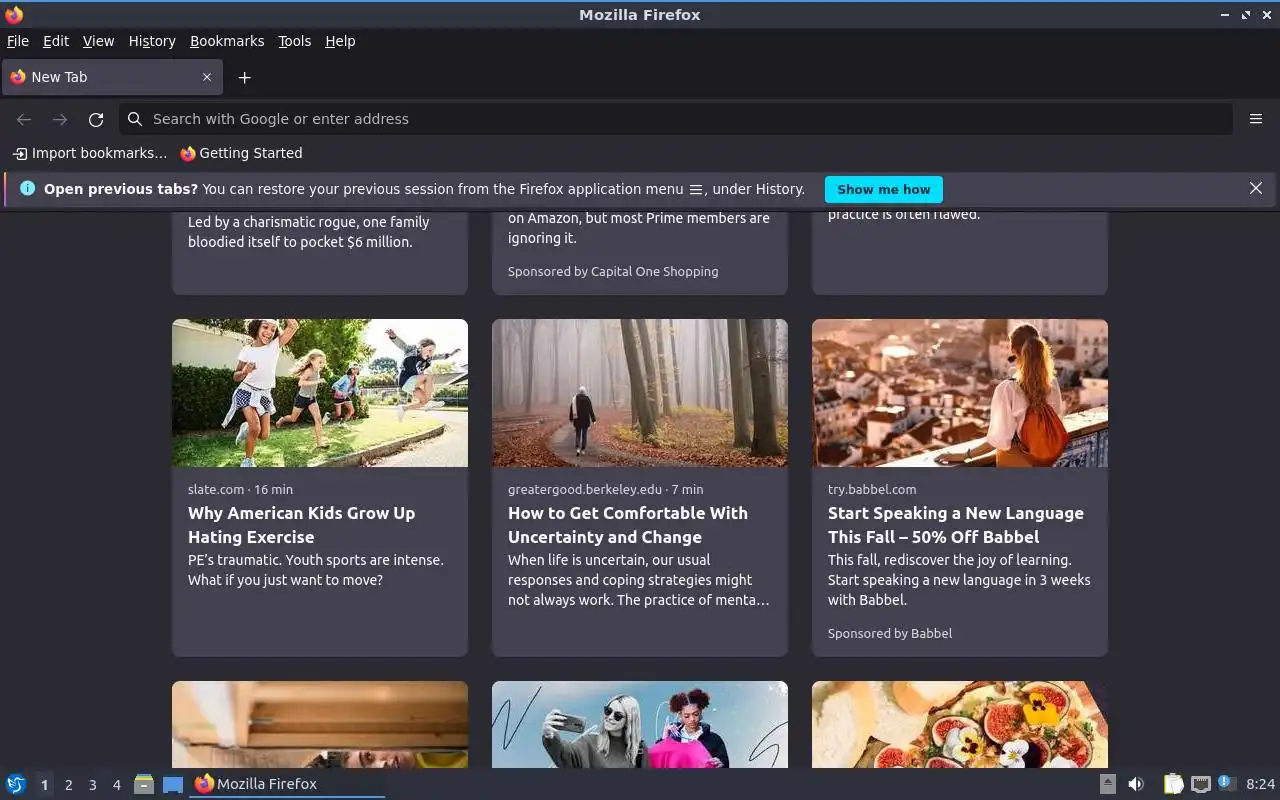
Task: Open the Babbel city overlook thumbnail
Action: [x=960, y=393]
